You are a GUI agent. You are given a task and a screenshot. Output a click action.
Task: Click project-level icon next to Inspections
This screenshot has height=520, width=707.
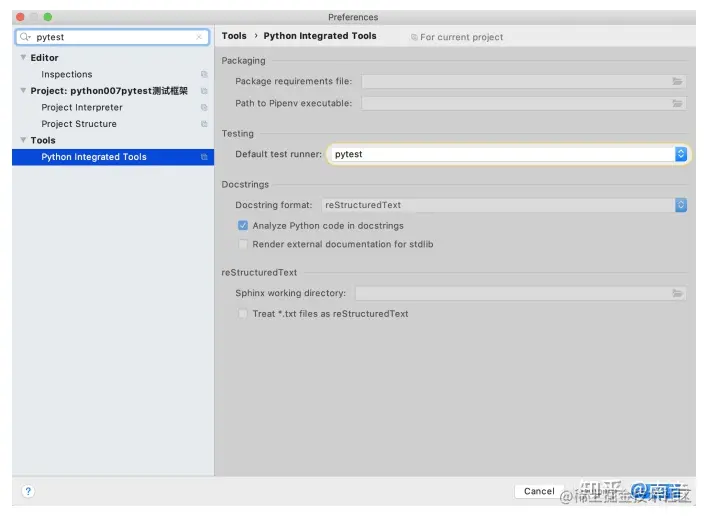click(204, 74)
